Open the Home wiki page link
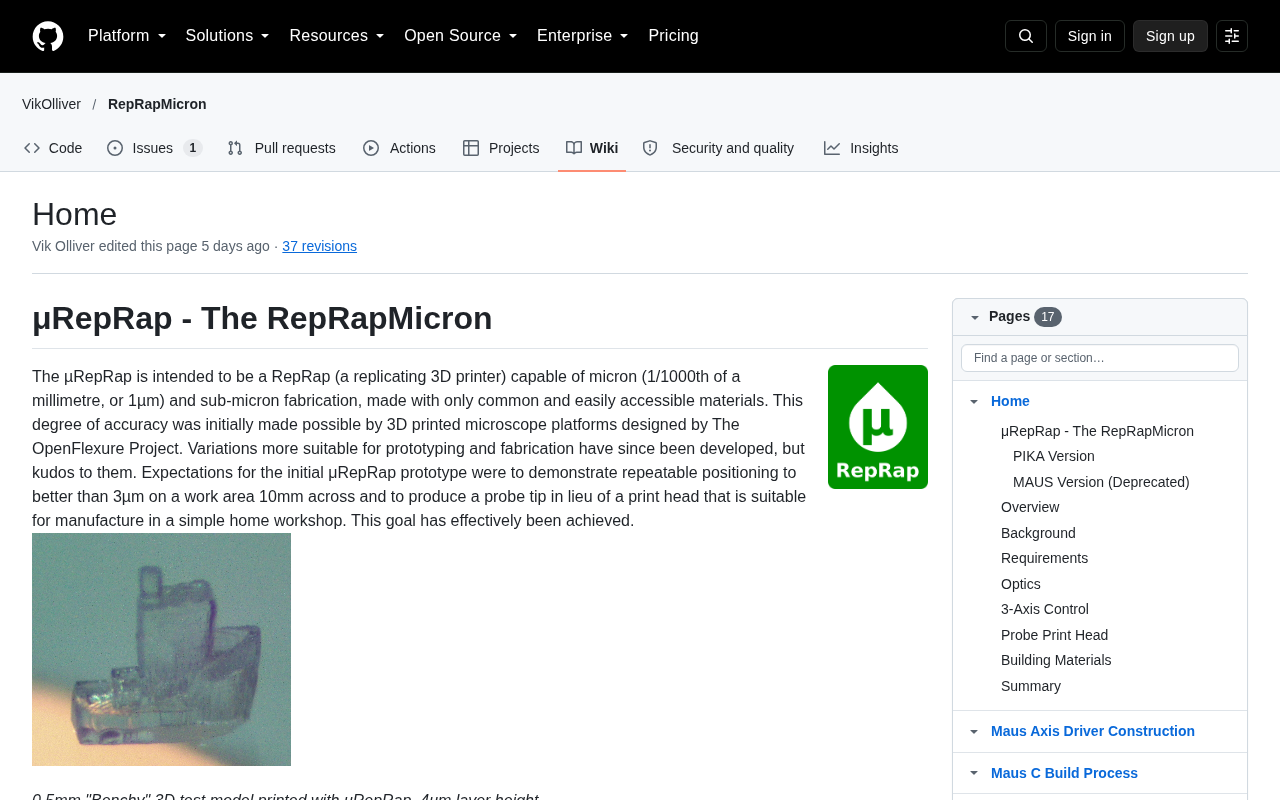This screenshot has height=800, width=1280. click(x=1010, y=401)
